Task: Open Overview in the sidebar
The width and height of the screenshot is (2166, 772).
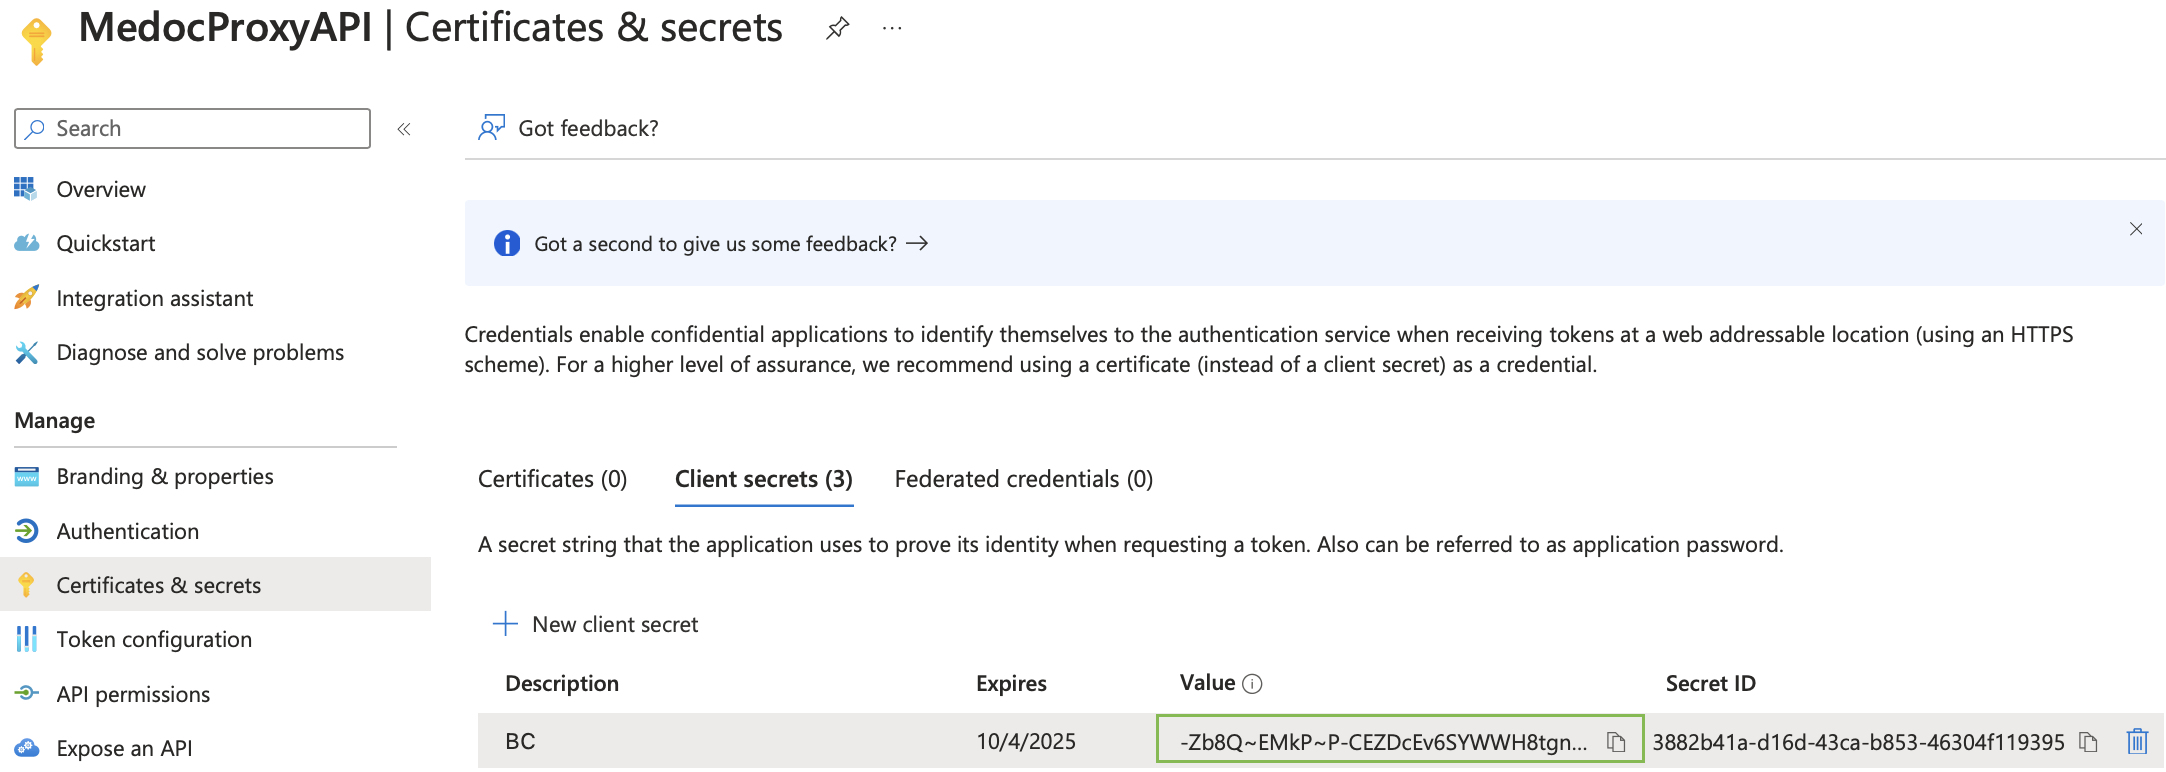Action: (x=100, y=190)
